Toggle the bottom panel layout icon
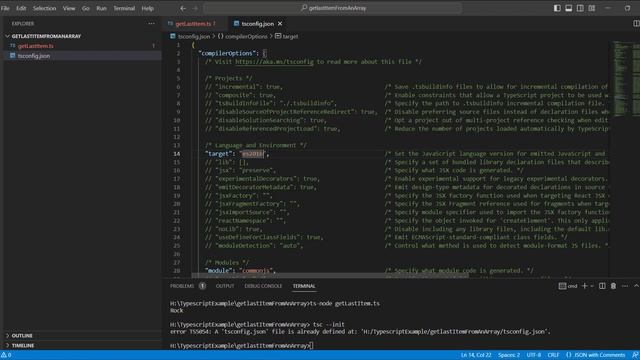Image resolution: width=640 pixels, height=360 pixels. click(569, 8)
